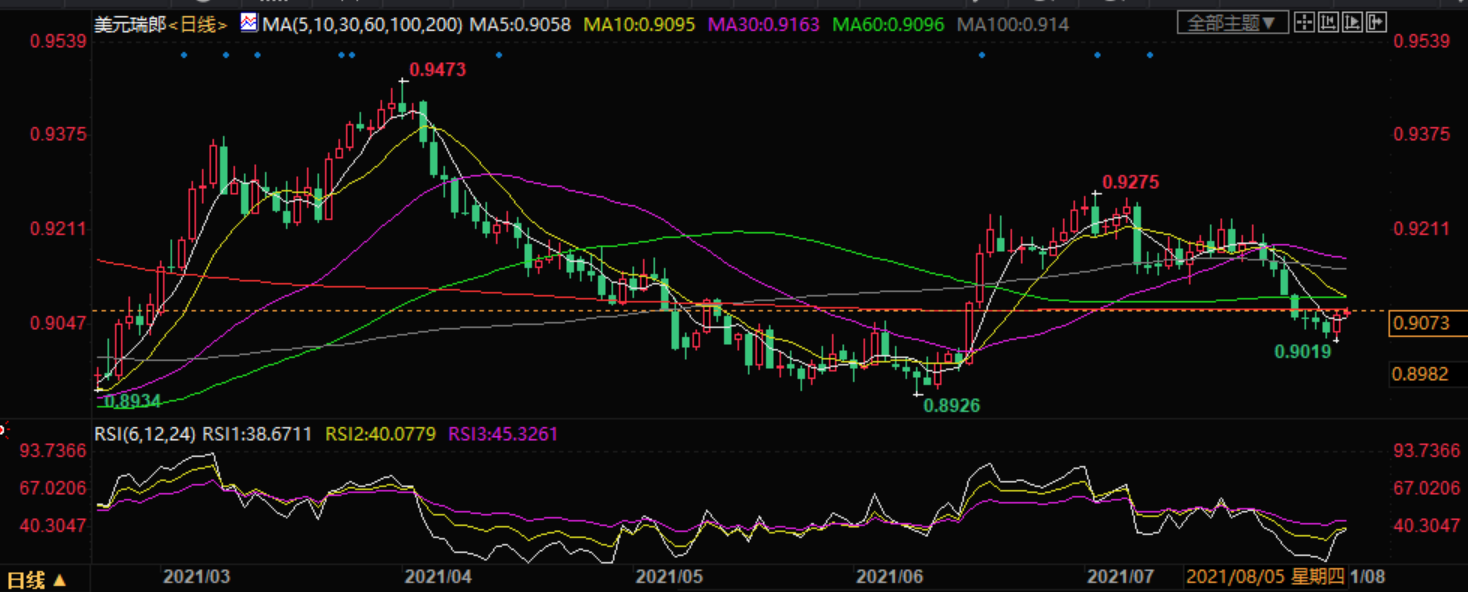This screenshot has height=592, width=1468.
Task: Click the current price 0.9073 box
Action: 1428,322
